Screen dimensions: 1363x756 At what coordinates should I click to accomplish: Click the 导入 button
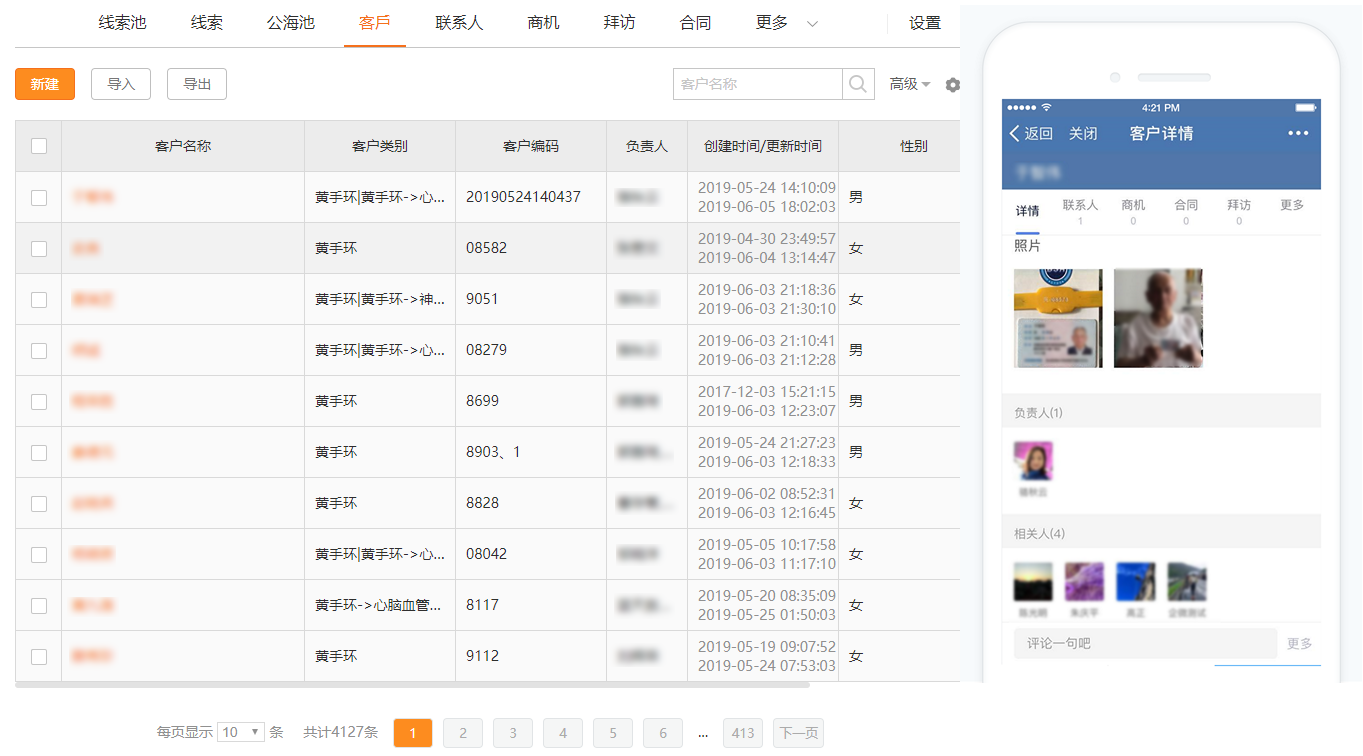[121, 84]
